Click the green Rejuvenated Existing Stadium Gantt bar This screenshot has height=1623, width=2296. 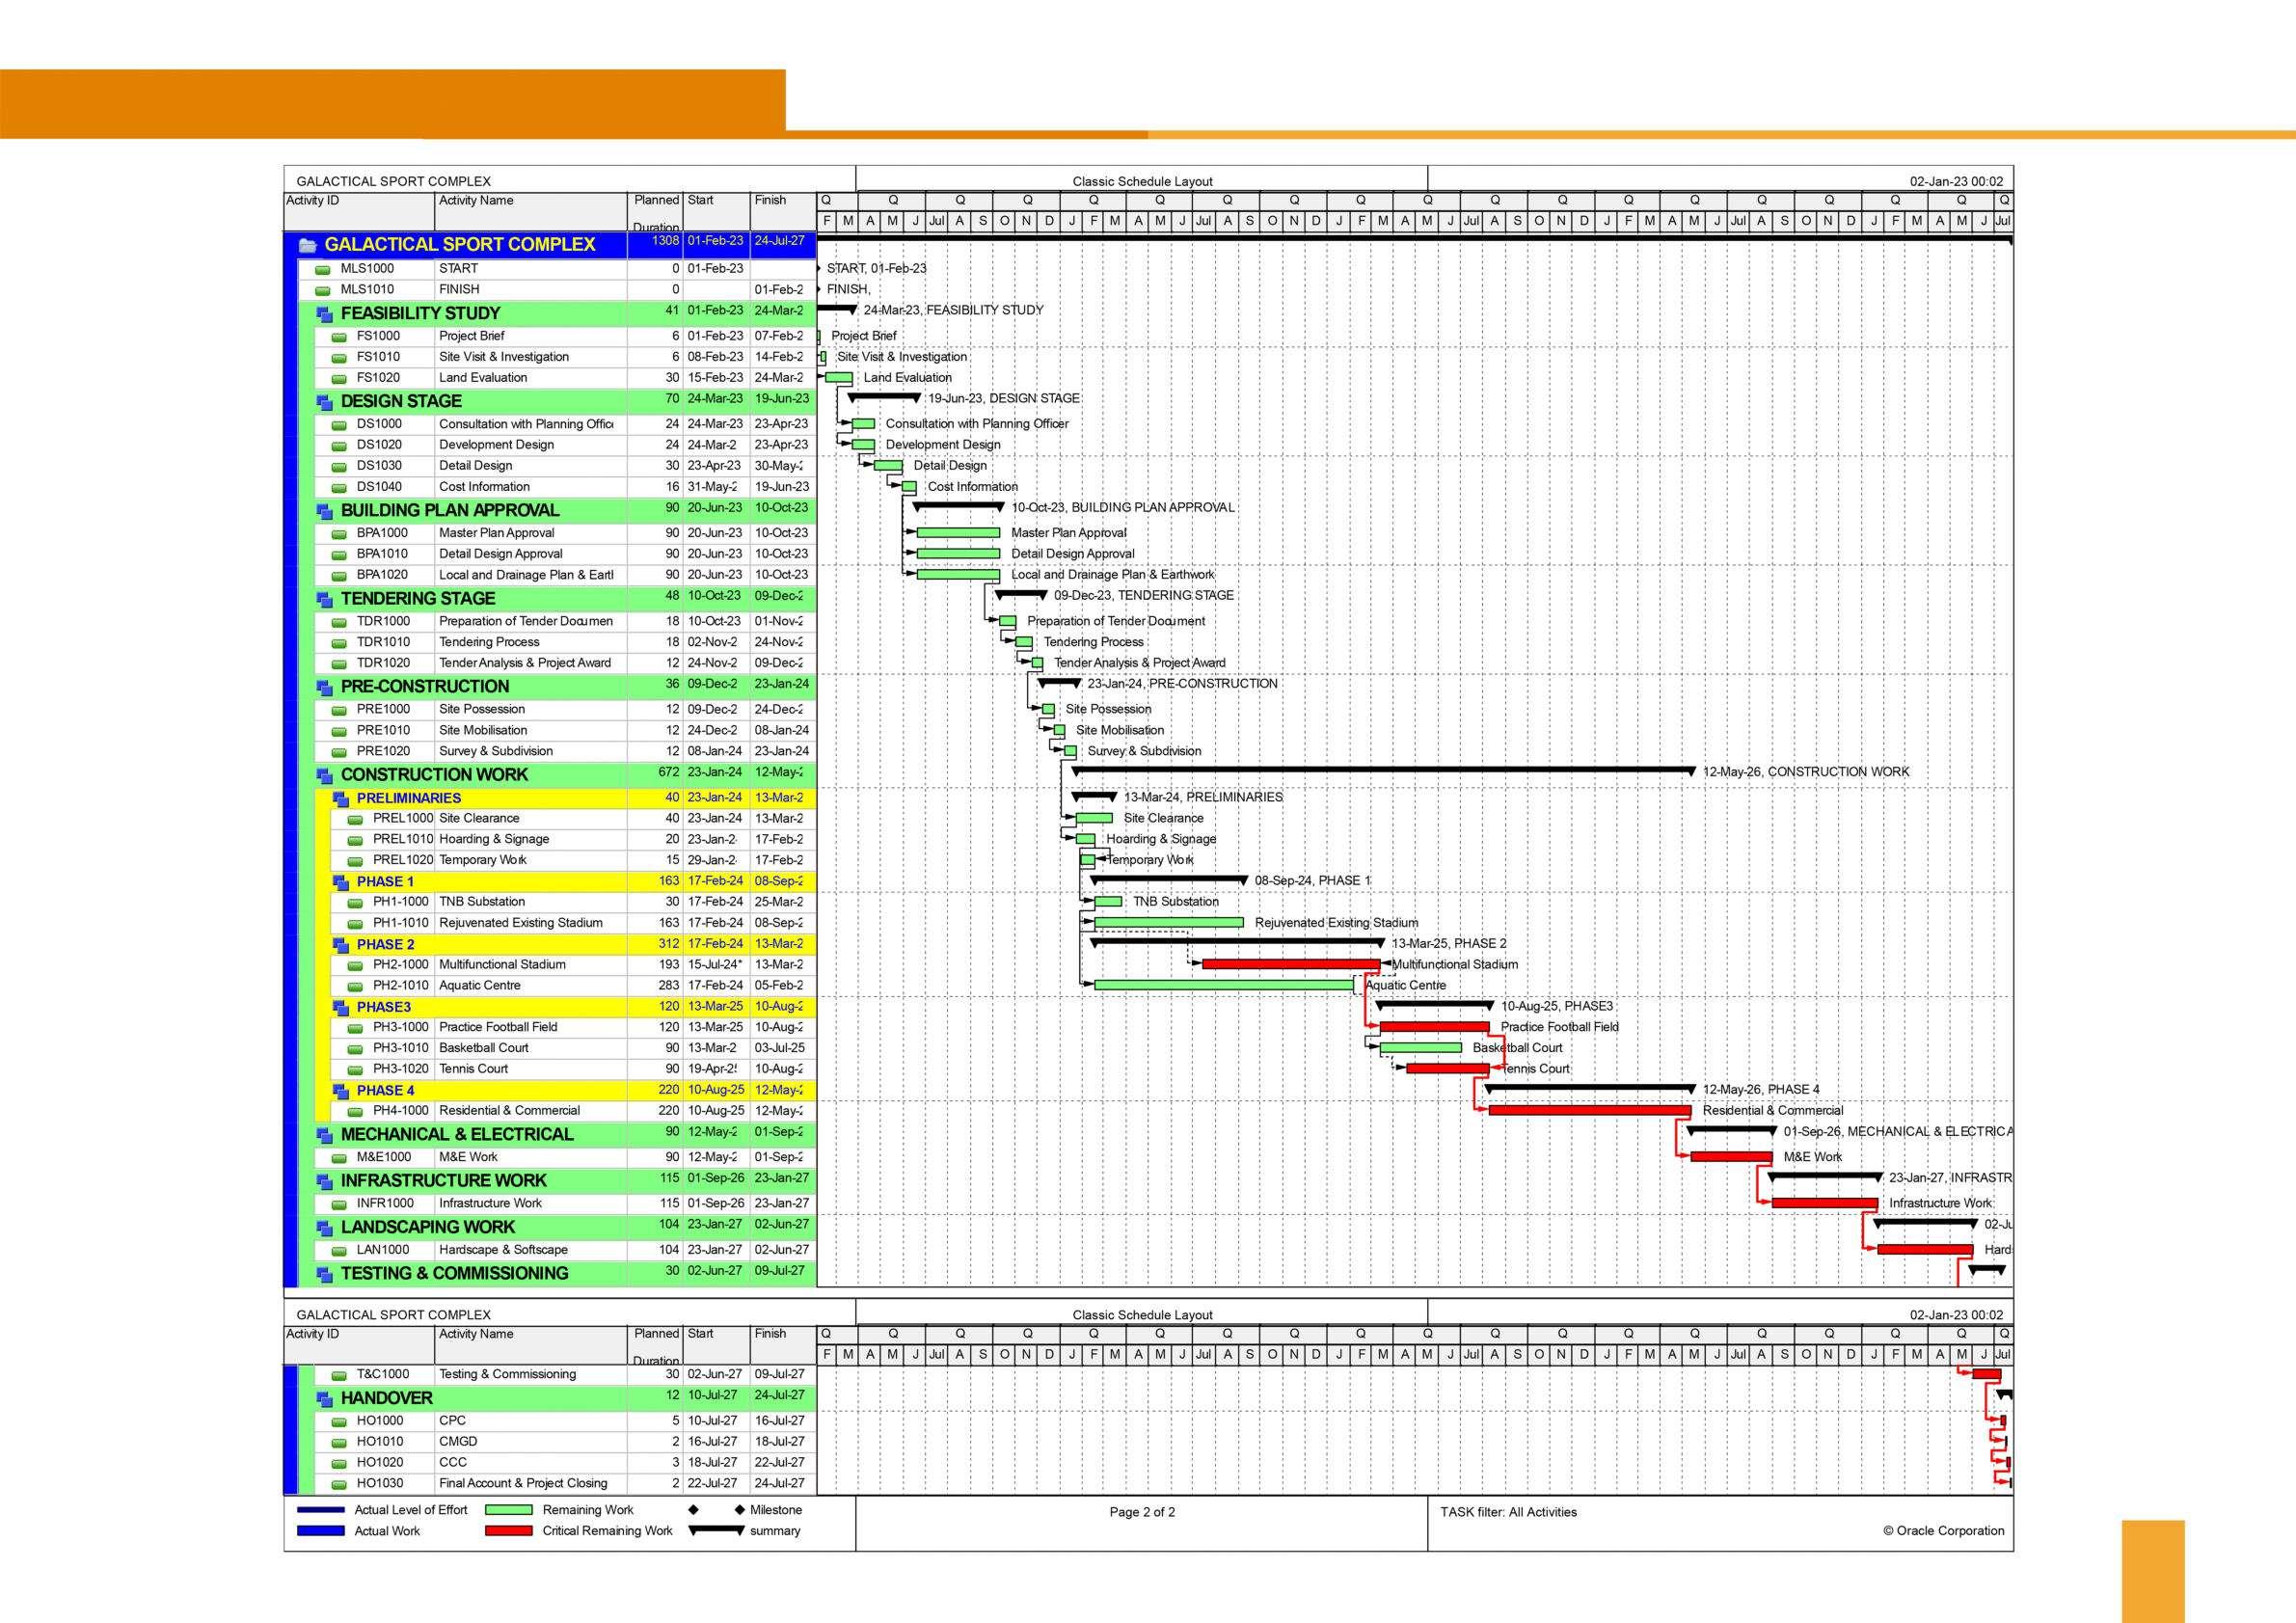(x=1168, y=923)
